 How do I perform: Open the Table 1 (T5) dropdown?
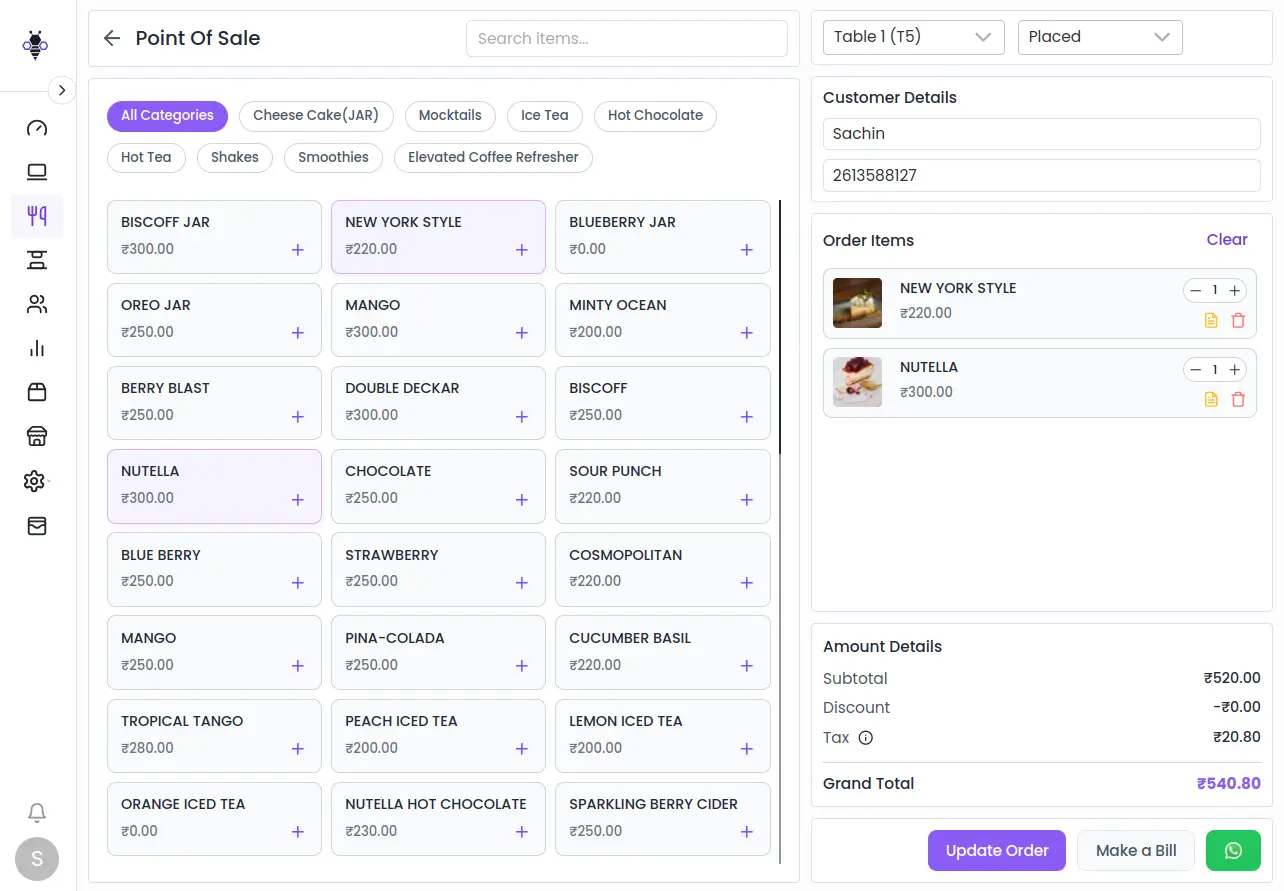click(x=912, y=37)
